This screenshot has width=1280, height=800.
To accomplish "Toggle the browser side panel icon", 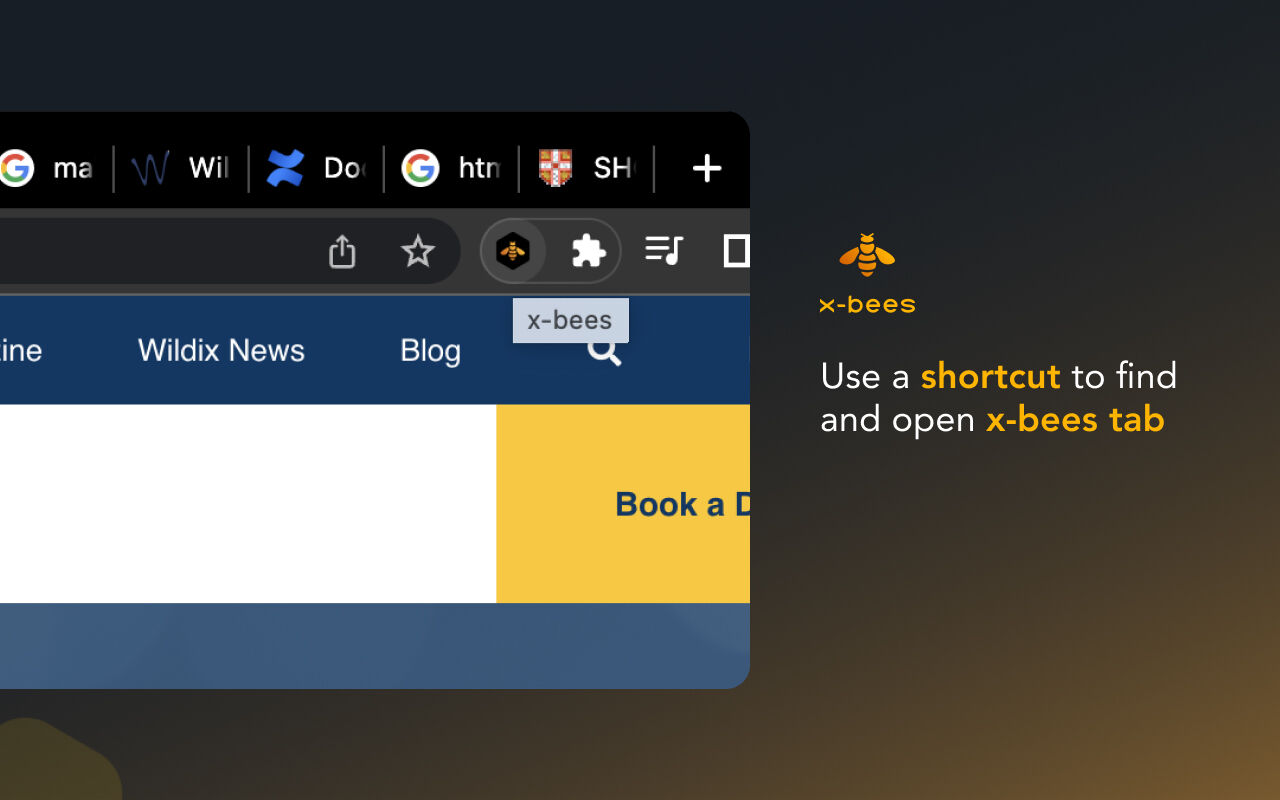I will pyautogui.click(x=736, y=250).
